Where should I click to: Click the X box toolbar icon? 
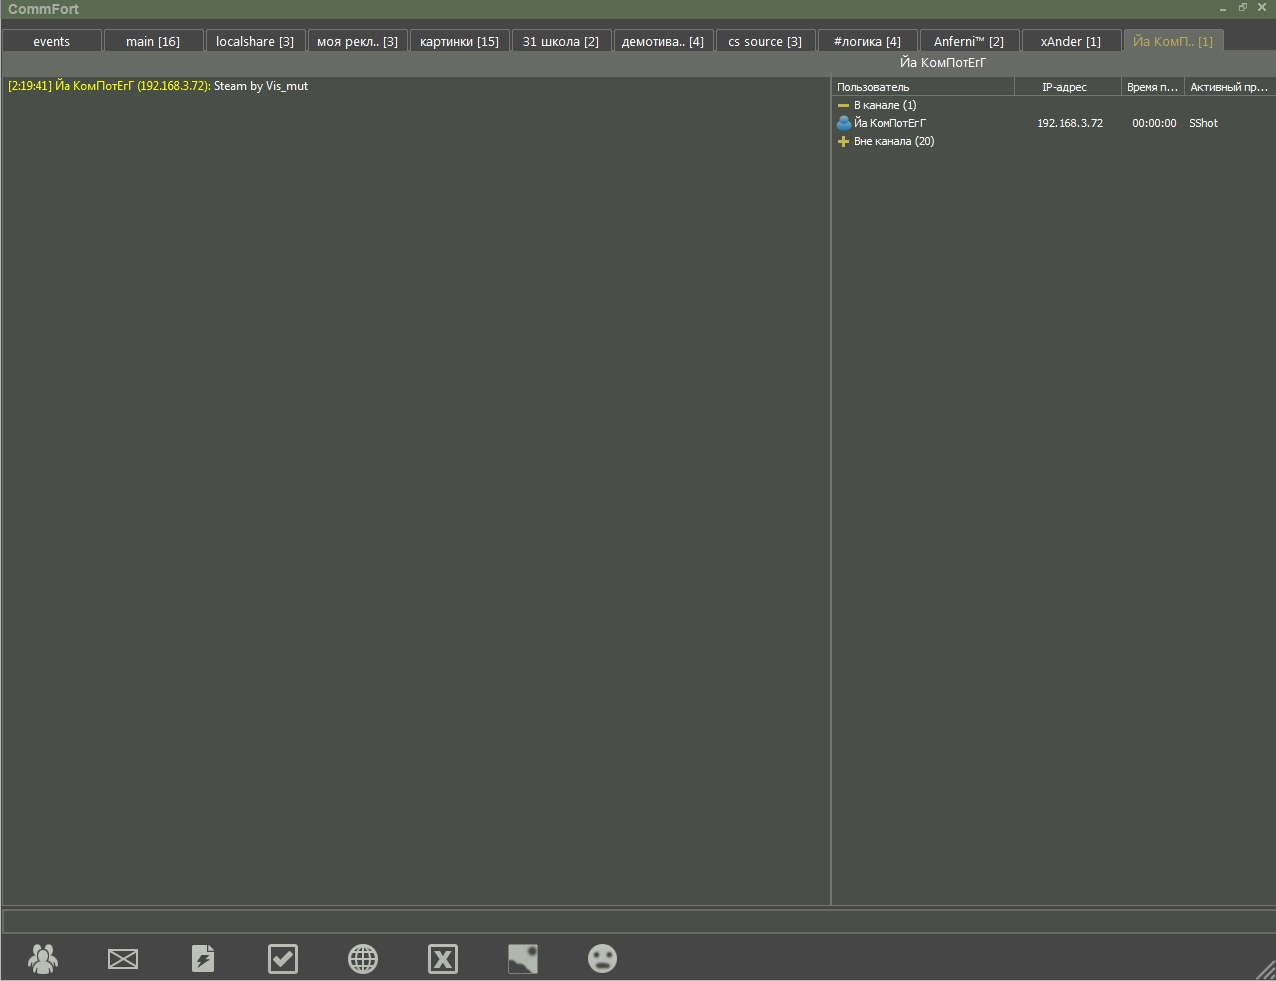pyautogui.click(x=443, y=959)
